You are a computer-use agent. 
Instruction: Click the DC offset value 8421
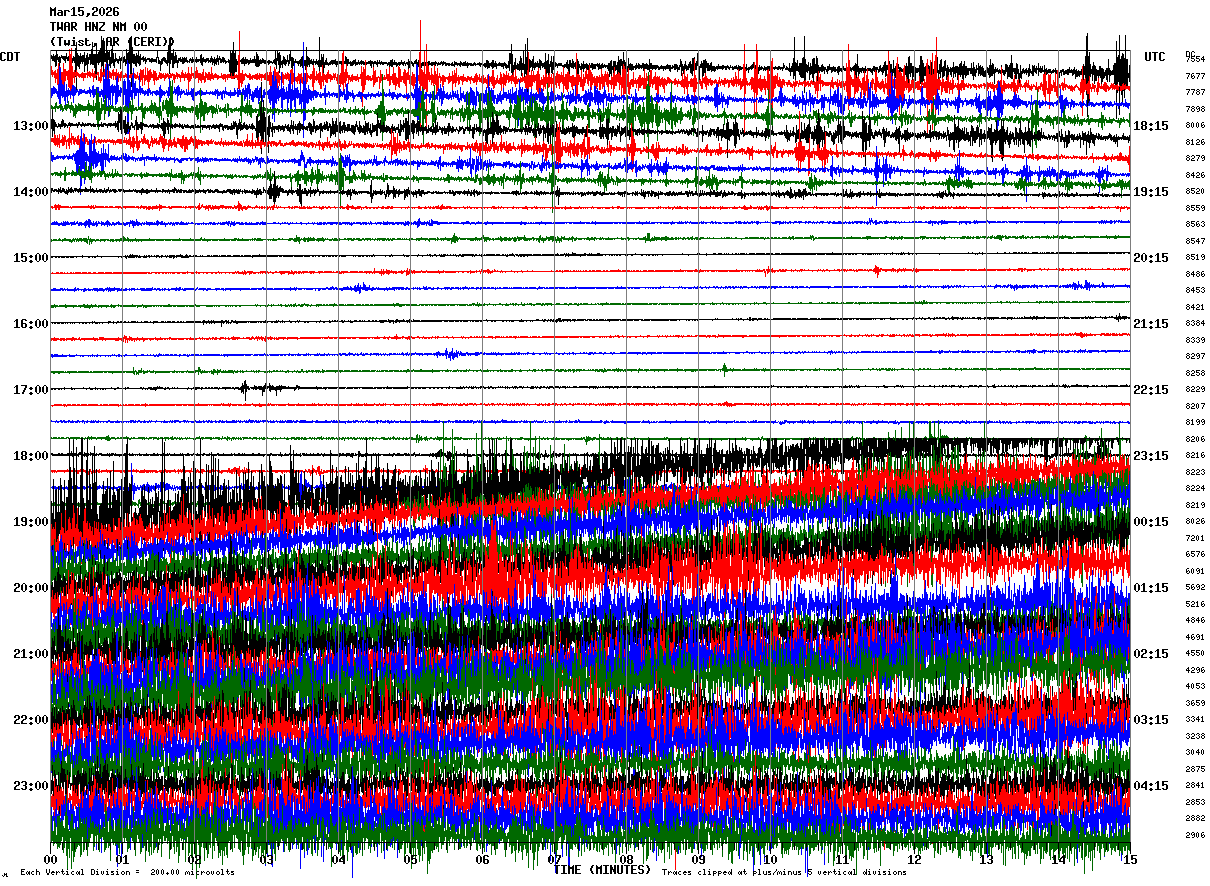pos(1195,307)
